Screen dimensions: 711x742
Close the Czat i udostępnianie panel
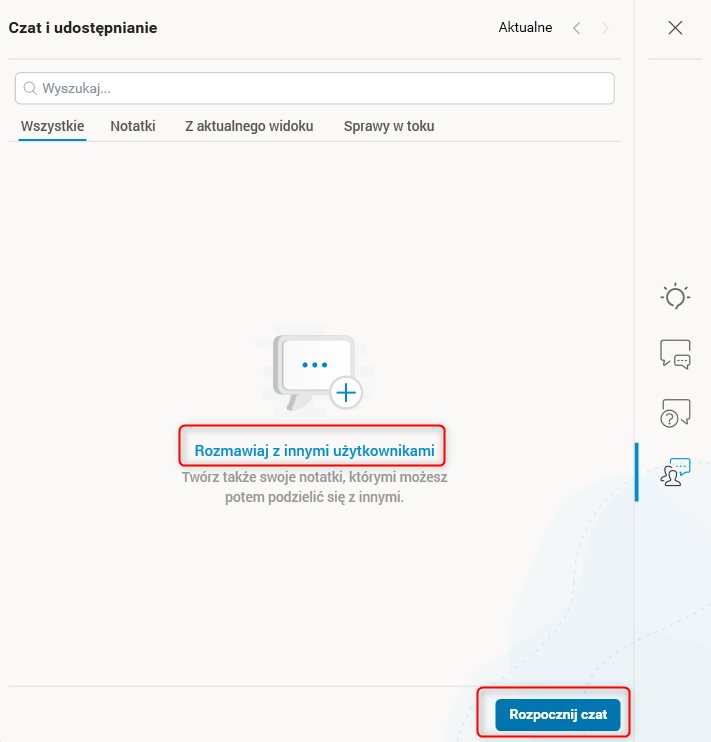point(675,28)
